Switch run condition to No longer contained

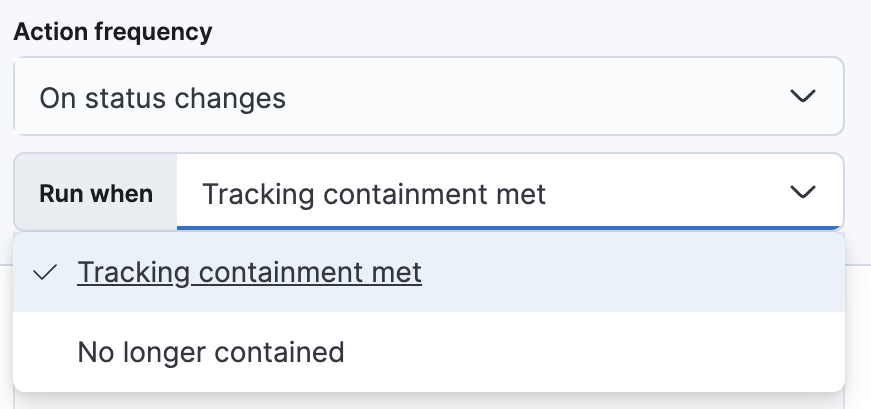click(210, 352)
